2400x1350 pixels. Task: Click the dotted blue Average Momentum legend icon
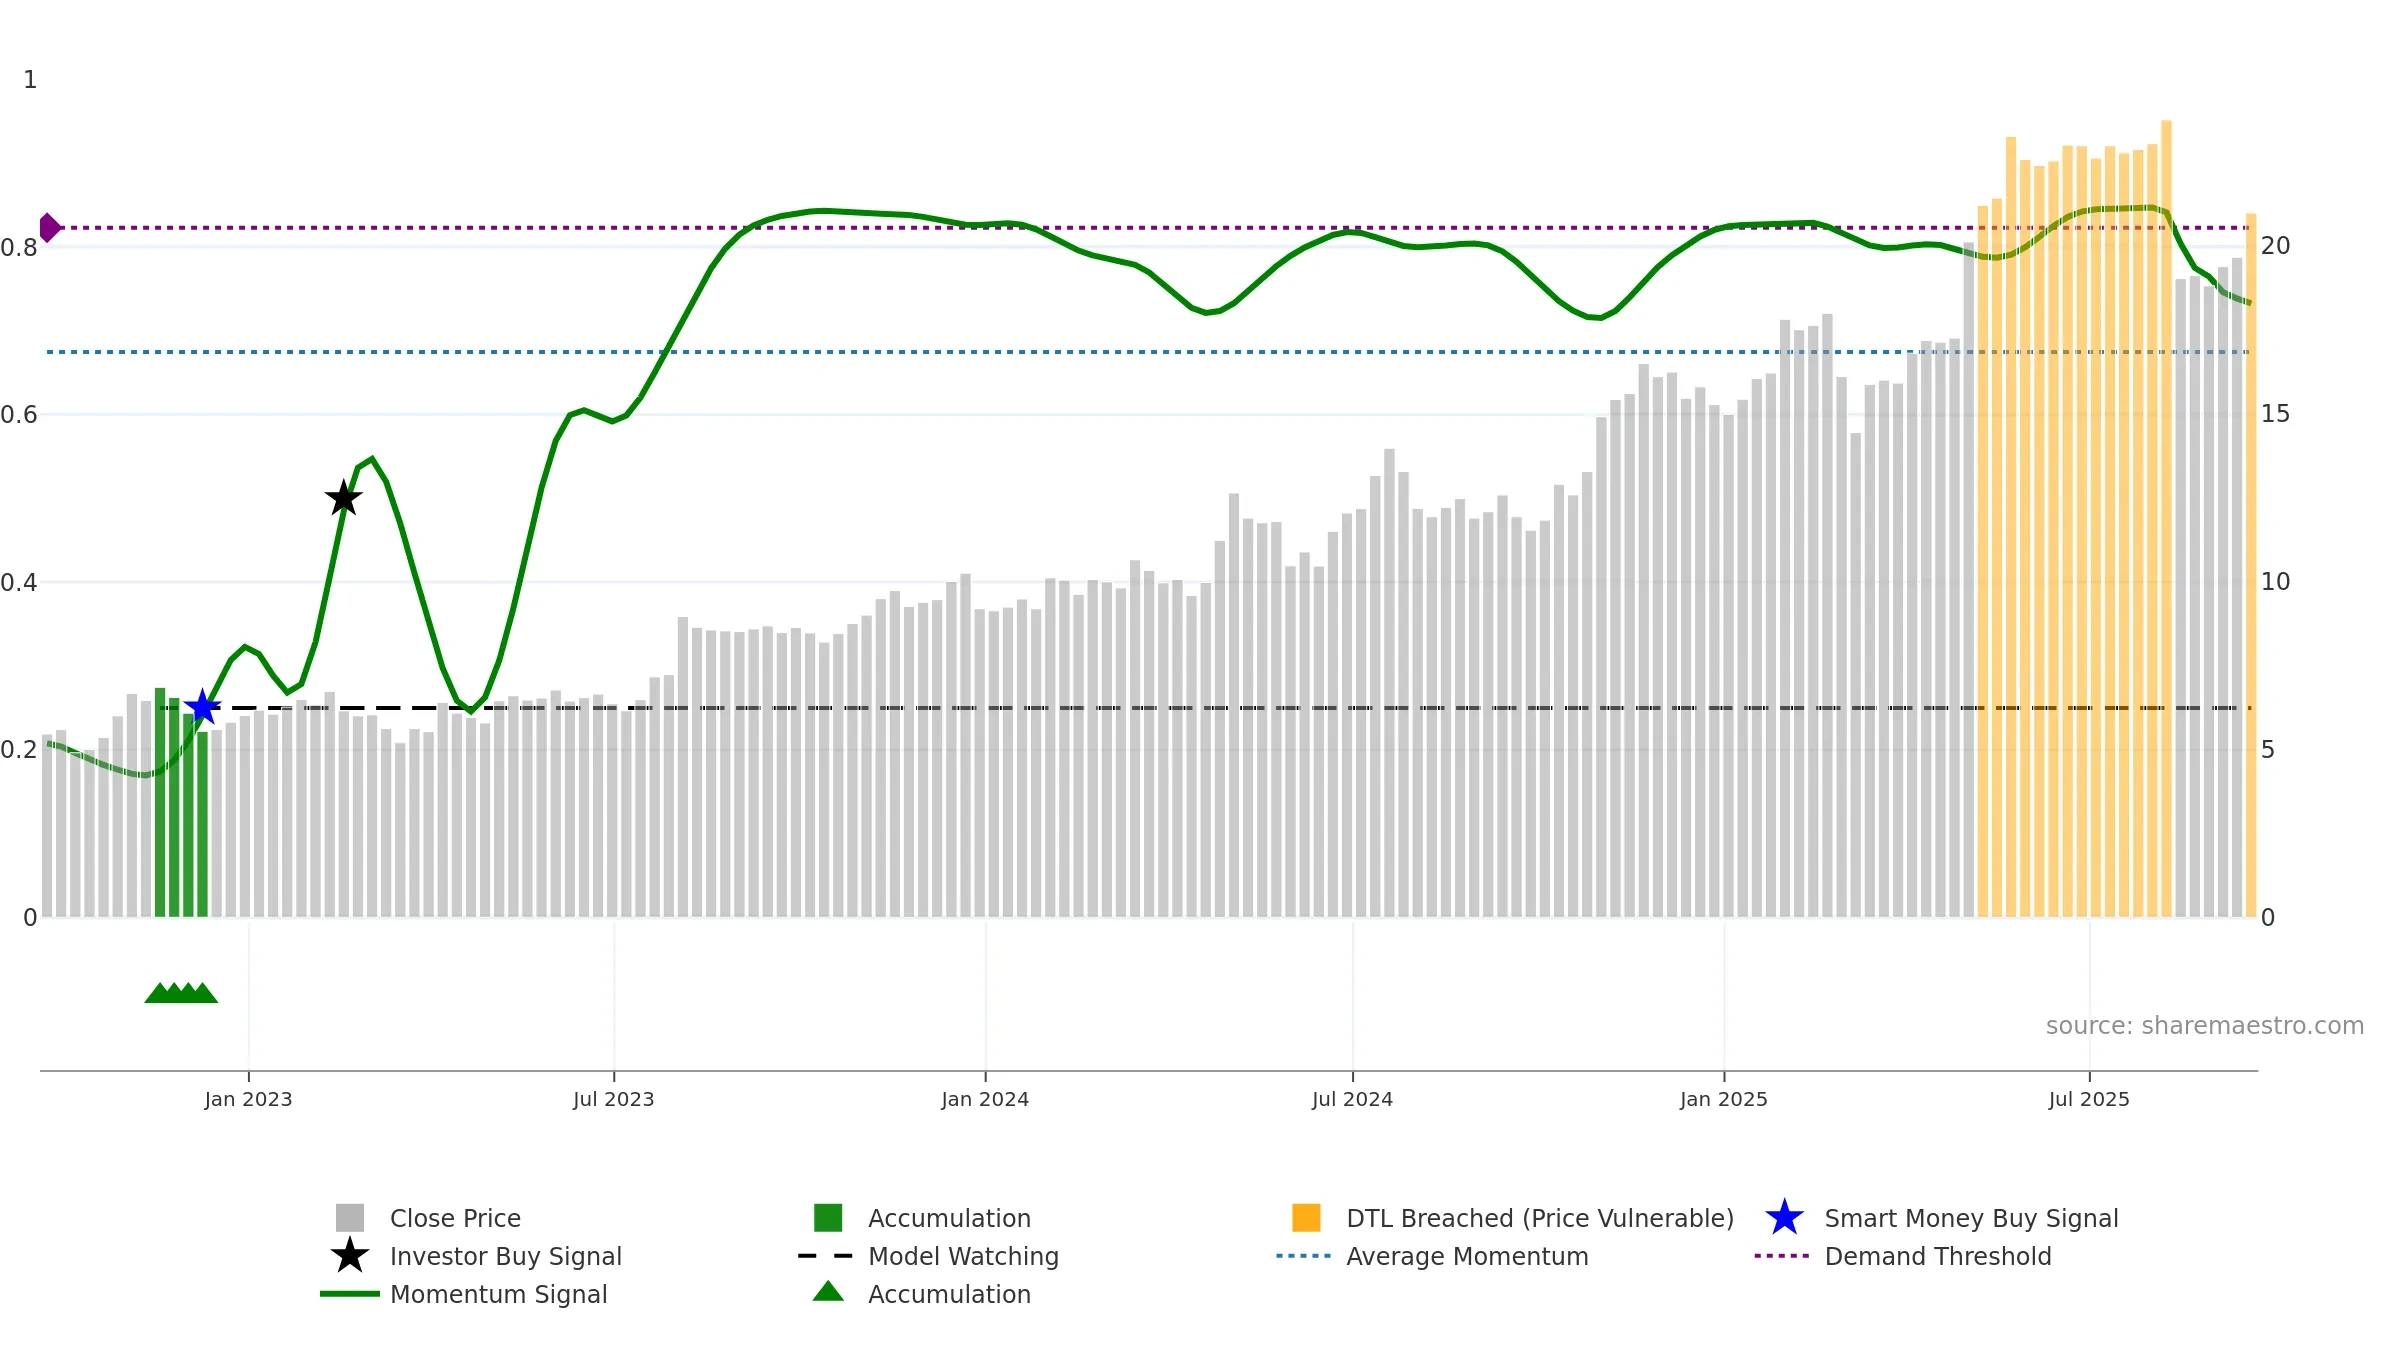click(1304, 1256)
